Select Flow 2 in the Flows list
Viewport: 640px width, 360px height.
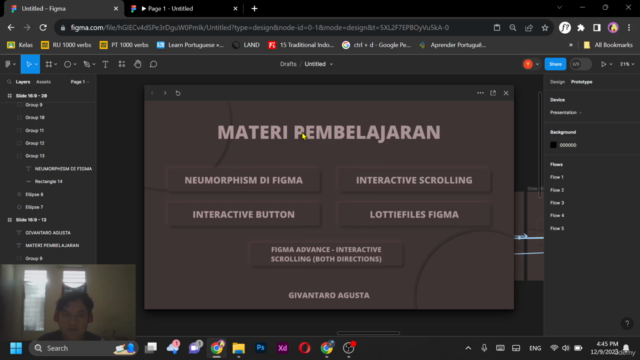coord(557,190)
